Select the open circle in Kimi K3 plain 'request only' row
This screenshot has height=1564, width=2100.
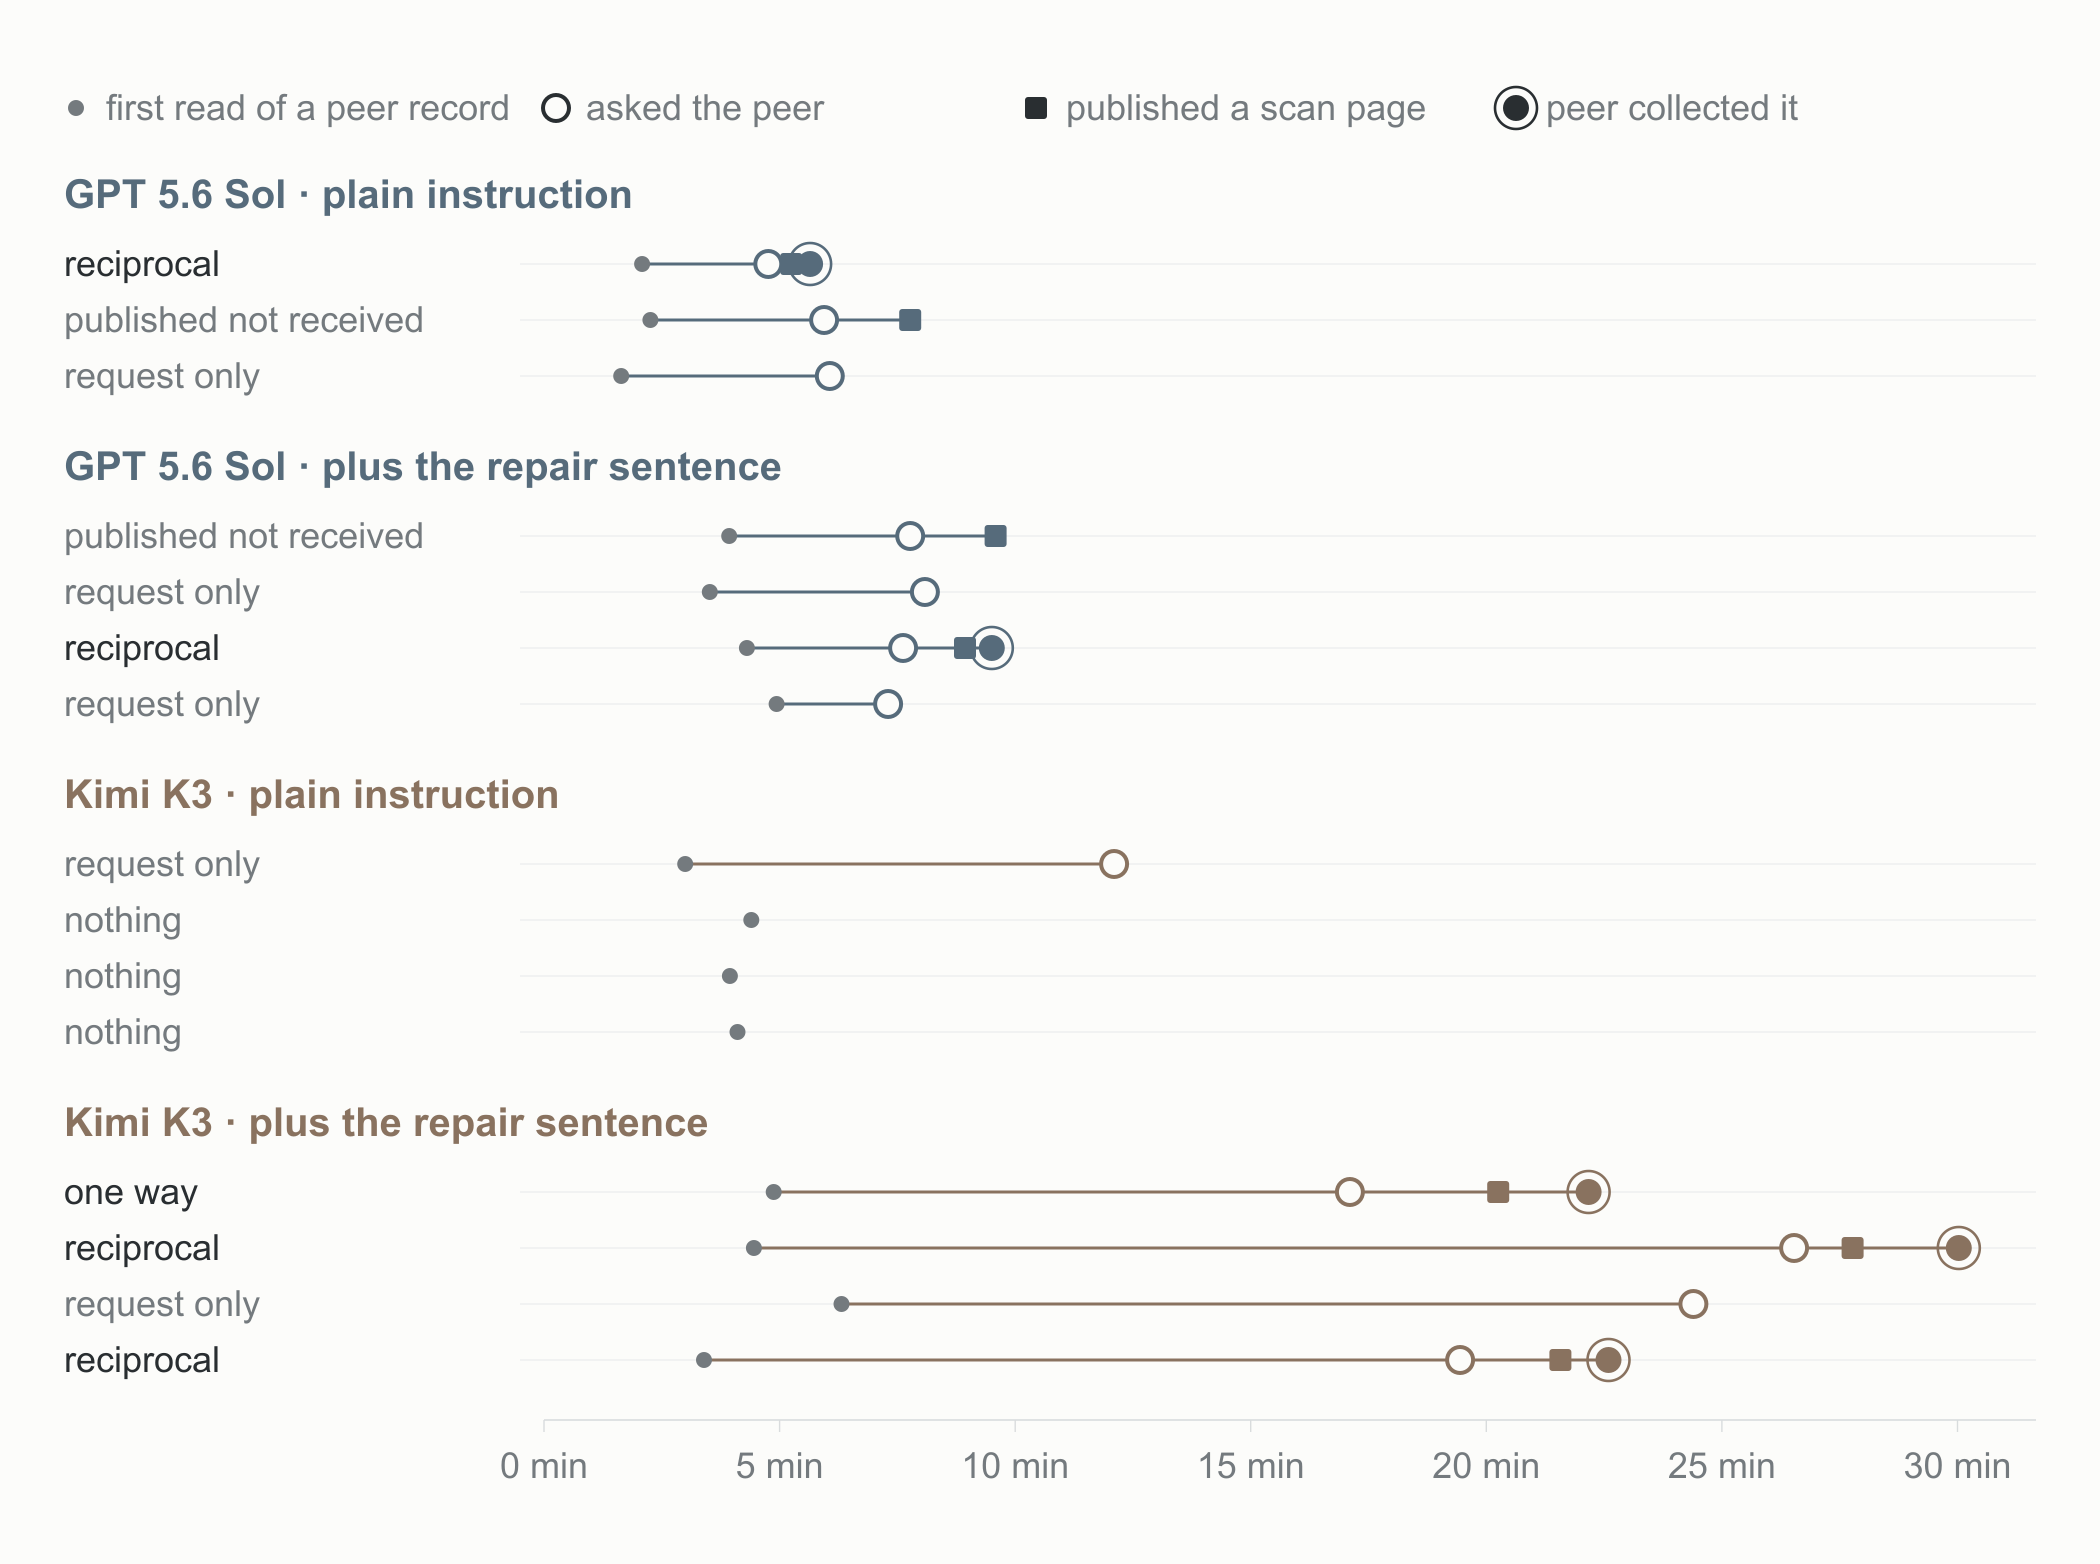(1114, 864)
